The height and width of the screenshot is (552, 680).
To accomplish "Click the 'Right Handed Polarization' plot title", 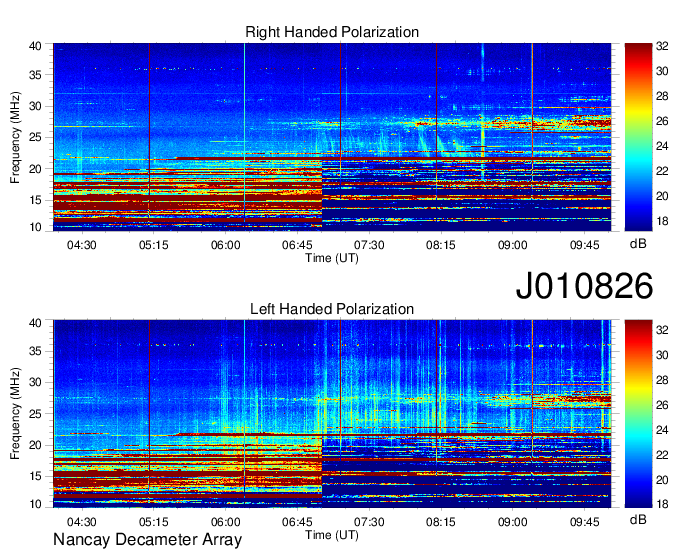I will 332,32.
